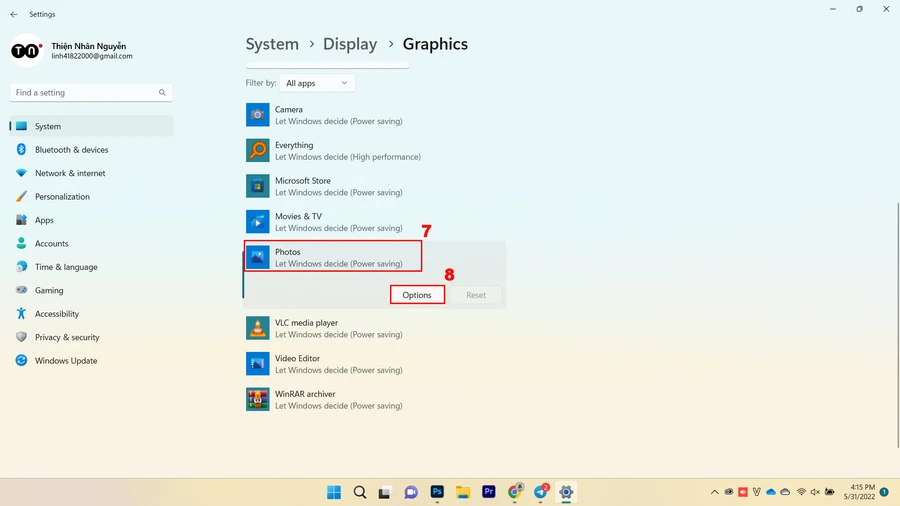This screenshot has height=506, width=900.
Task: Click the vertical scrollbar on the right
Action: tap(897, 325)
